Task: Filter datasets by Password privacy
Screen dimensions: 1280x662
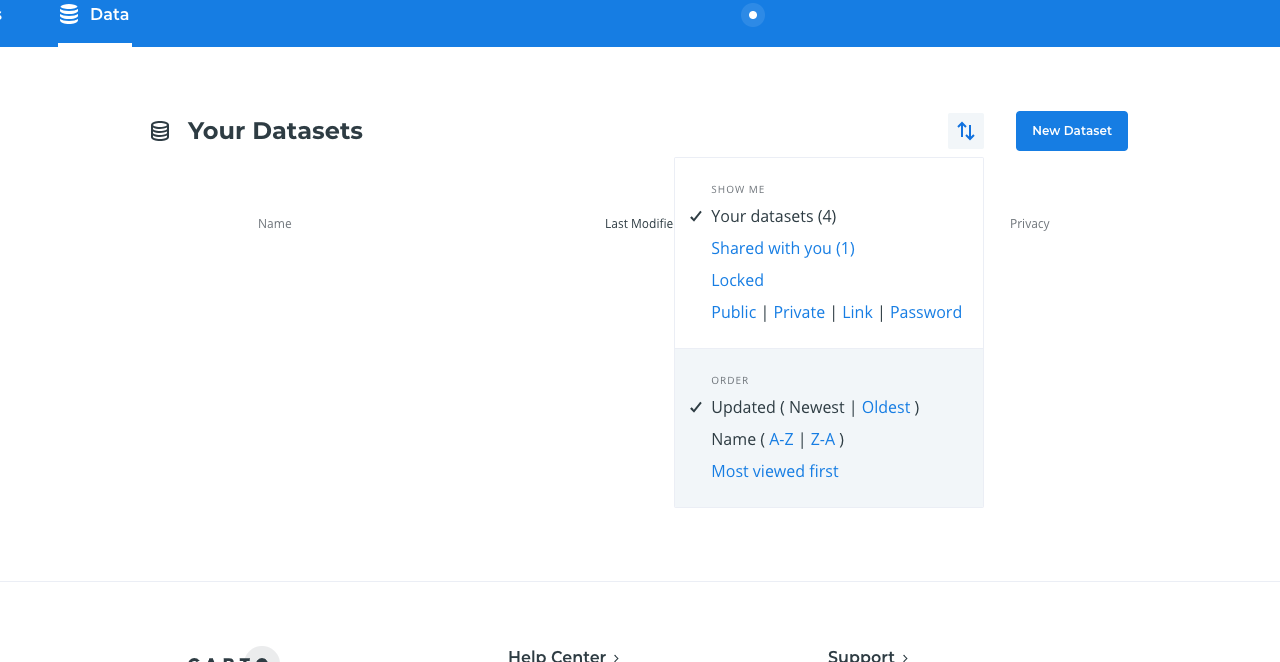Action: [926, 312]
